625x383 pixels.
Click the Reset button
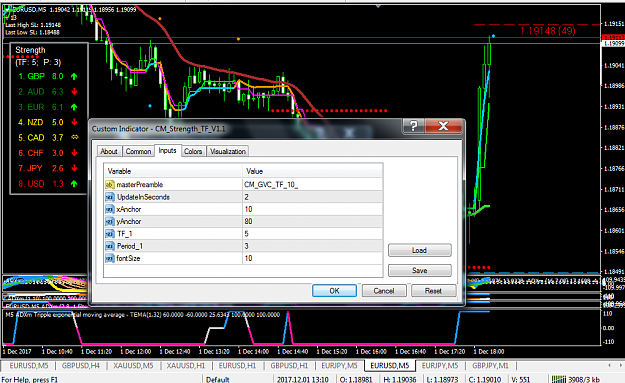tap(433, 291)
